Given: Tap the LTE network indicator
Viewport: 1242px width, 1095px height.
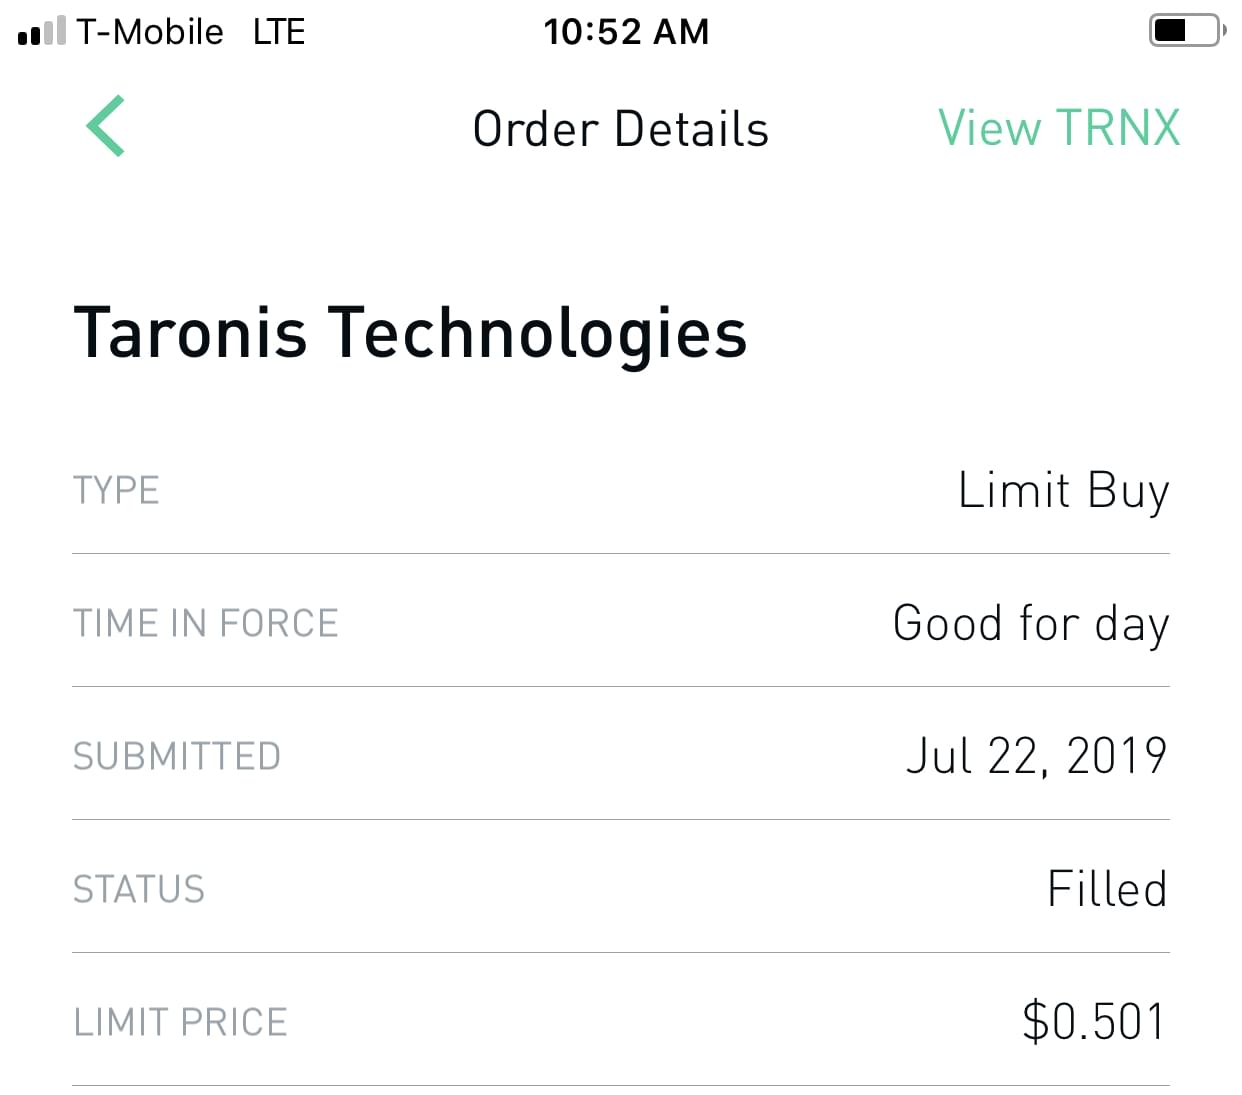Looking at the screenshot, I should click(x=278, y=32).
